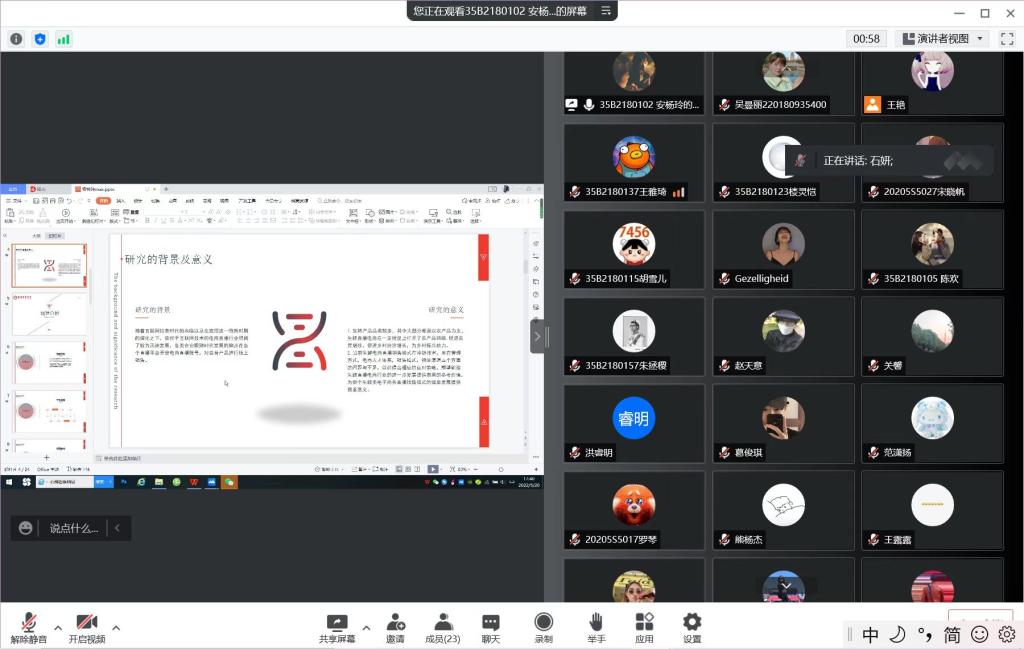The width and height of the screenshot is (1024, 649).
Task: Click the 说点什么... chat input box
Action: 73,528
